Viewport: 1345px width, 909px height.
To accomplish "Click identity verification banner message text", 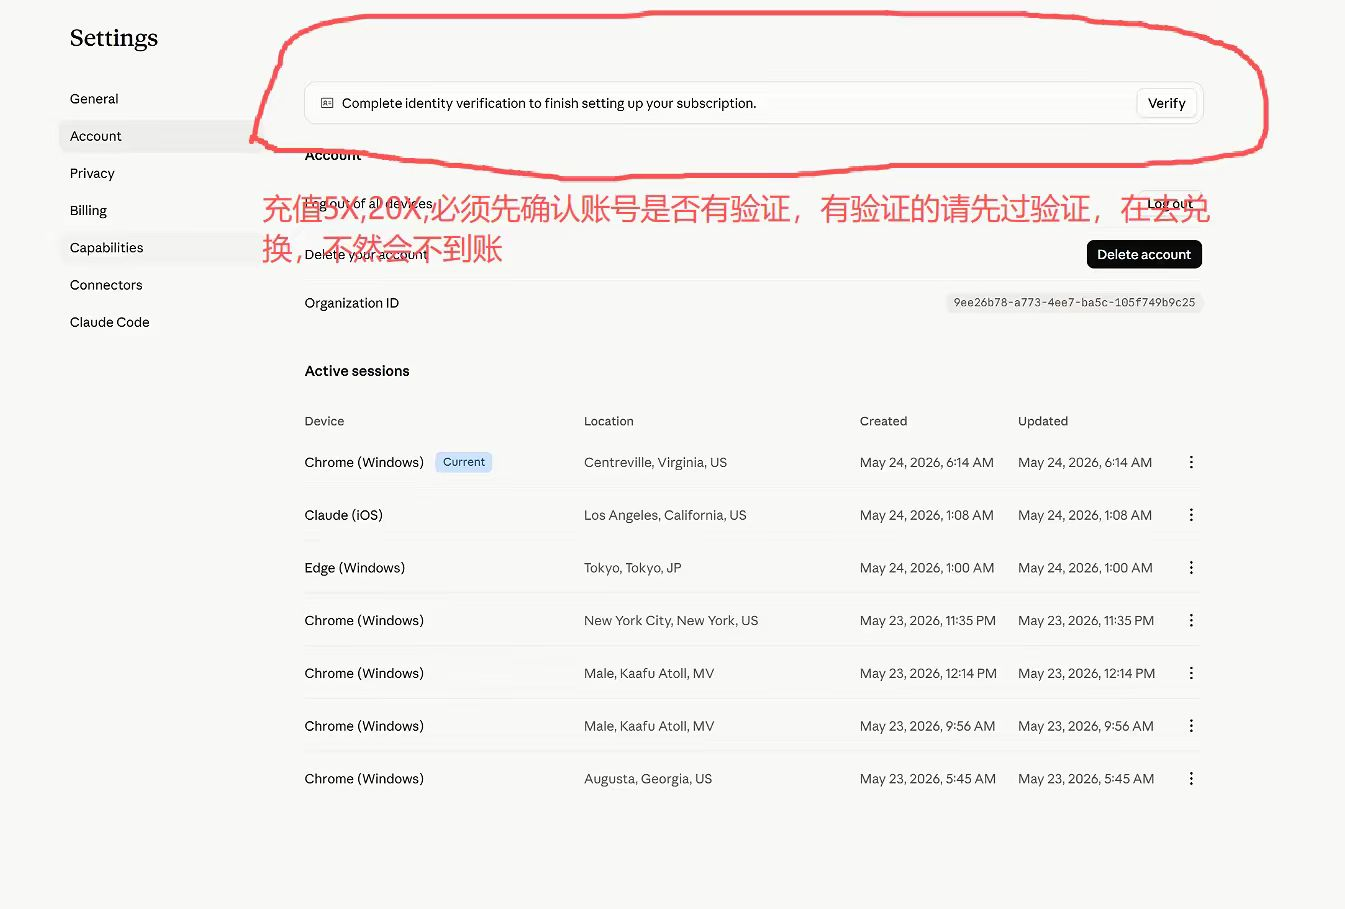I will pos(549,103).
